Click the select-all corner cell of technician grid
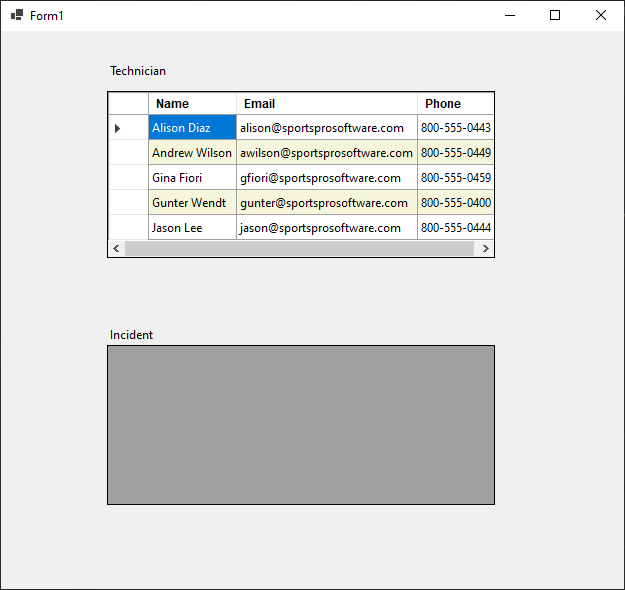 click(x=128, y=104)
